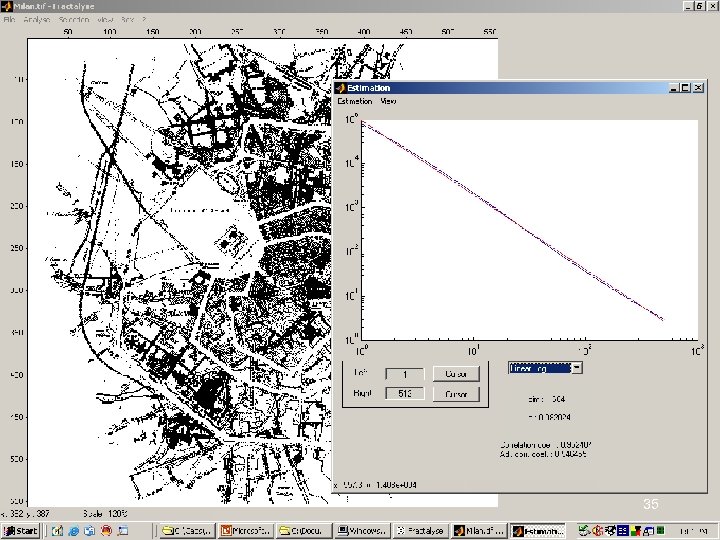Click the Right bound input field showing 513
The height and width of the screenshot is (540, 720).
405,395
